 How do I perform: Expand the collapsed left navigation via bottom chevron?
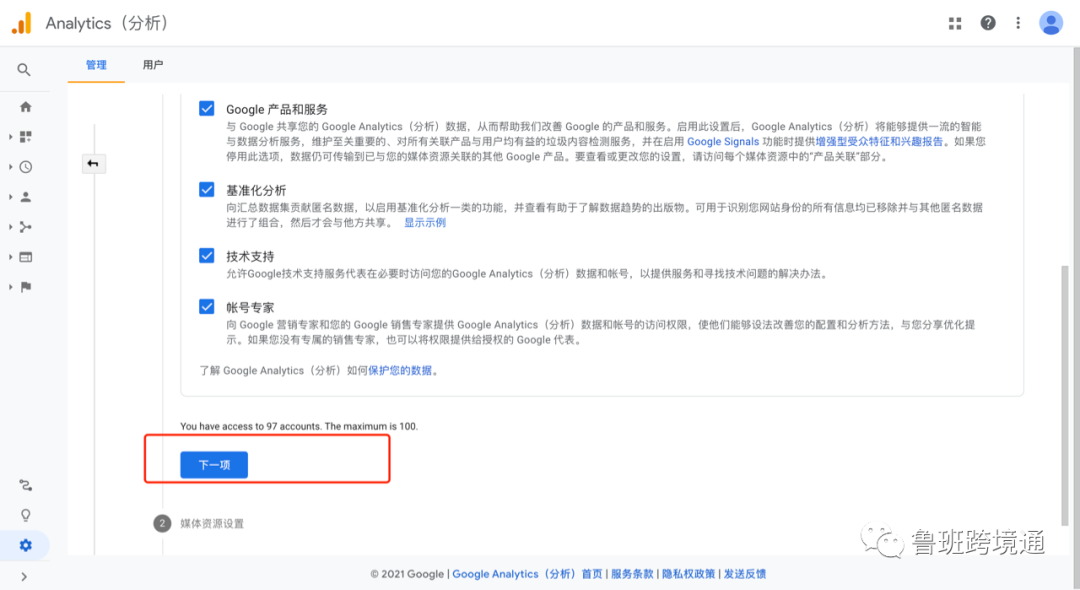(x=26, y=576)
